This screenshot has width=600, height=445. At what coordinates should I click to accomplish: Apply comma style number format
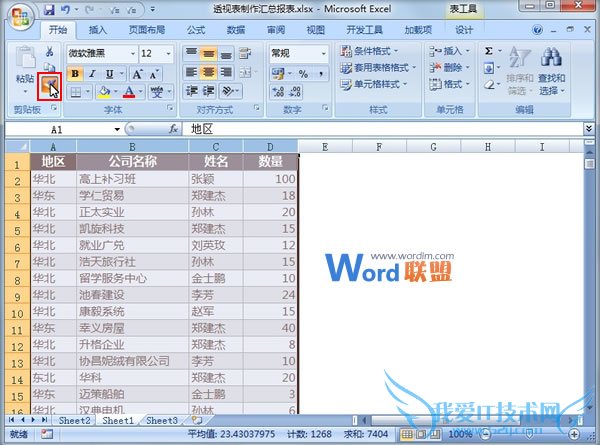[x=321, y=74]
